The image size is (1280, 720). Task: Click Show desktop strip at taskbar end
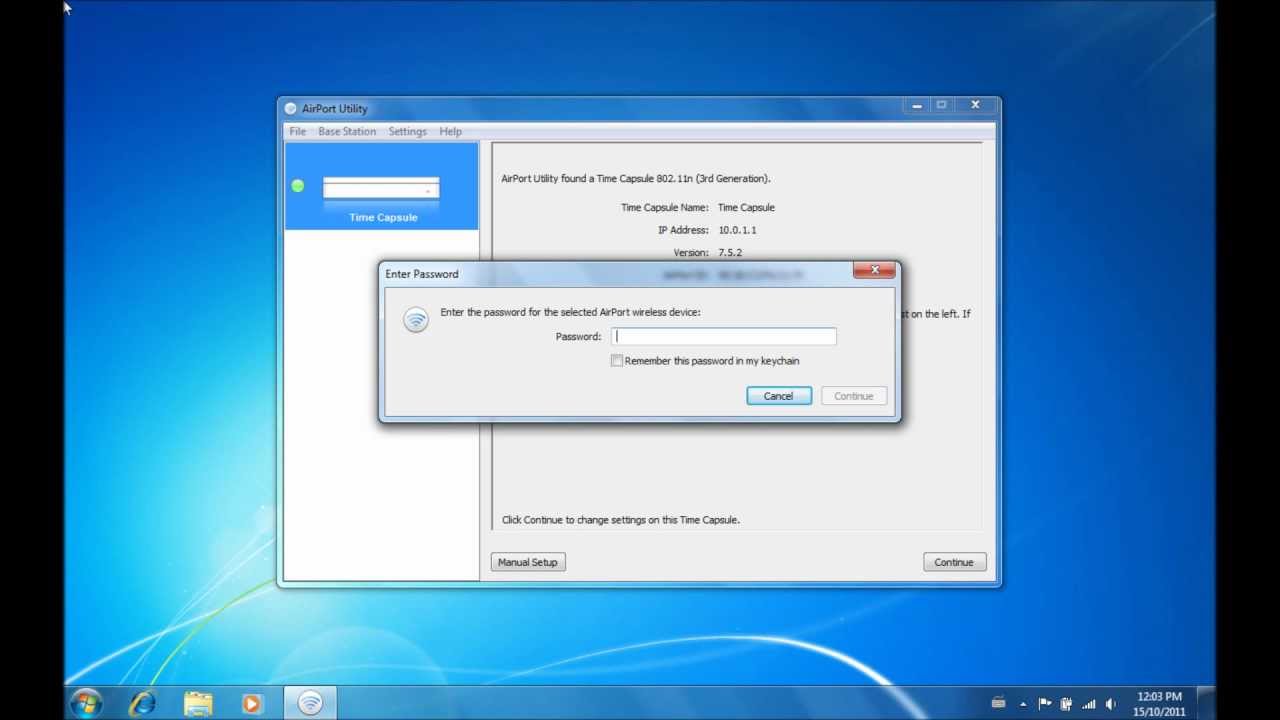point(1207,703)
